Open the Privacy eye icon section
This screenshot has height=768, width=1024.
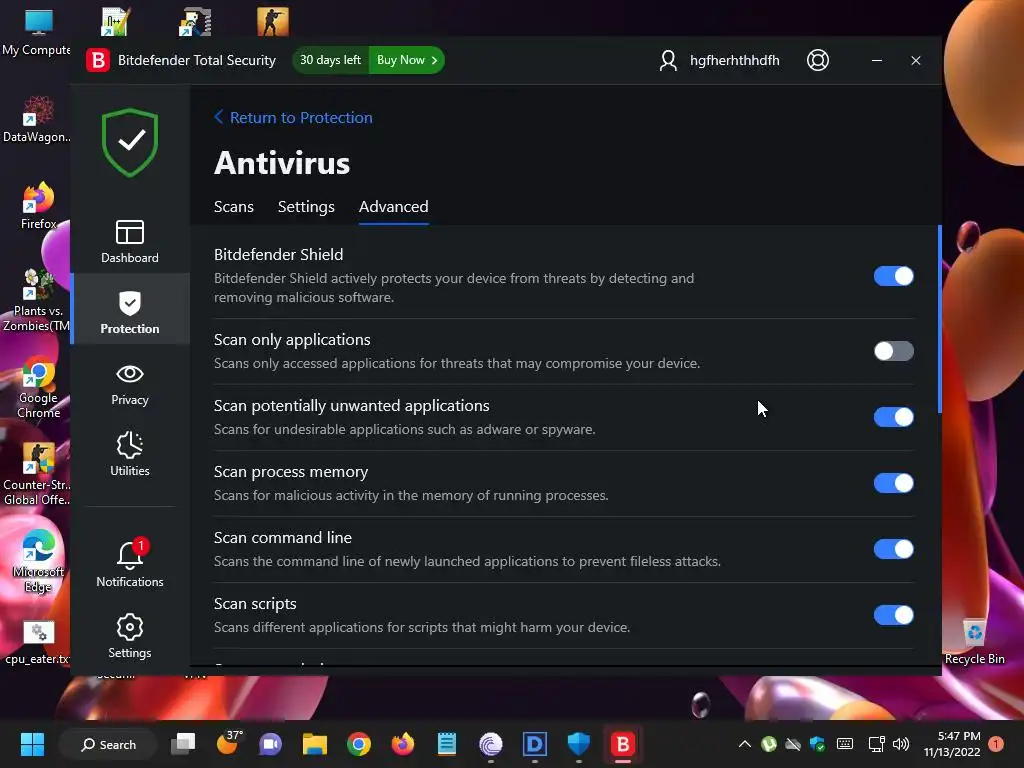pos(129,384)
